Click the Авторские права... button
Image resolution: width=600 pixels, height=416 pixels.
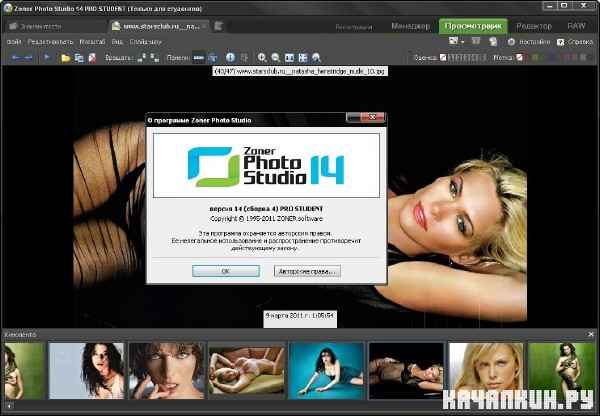tap(307, 271)
